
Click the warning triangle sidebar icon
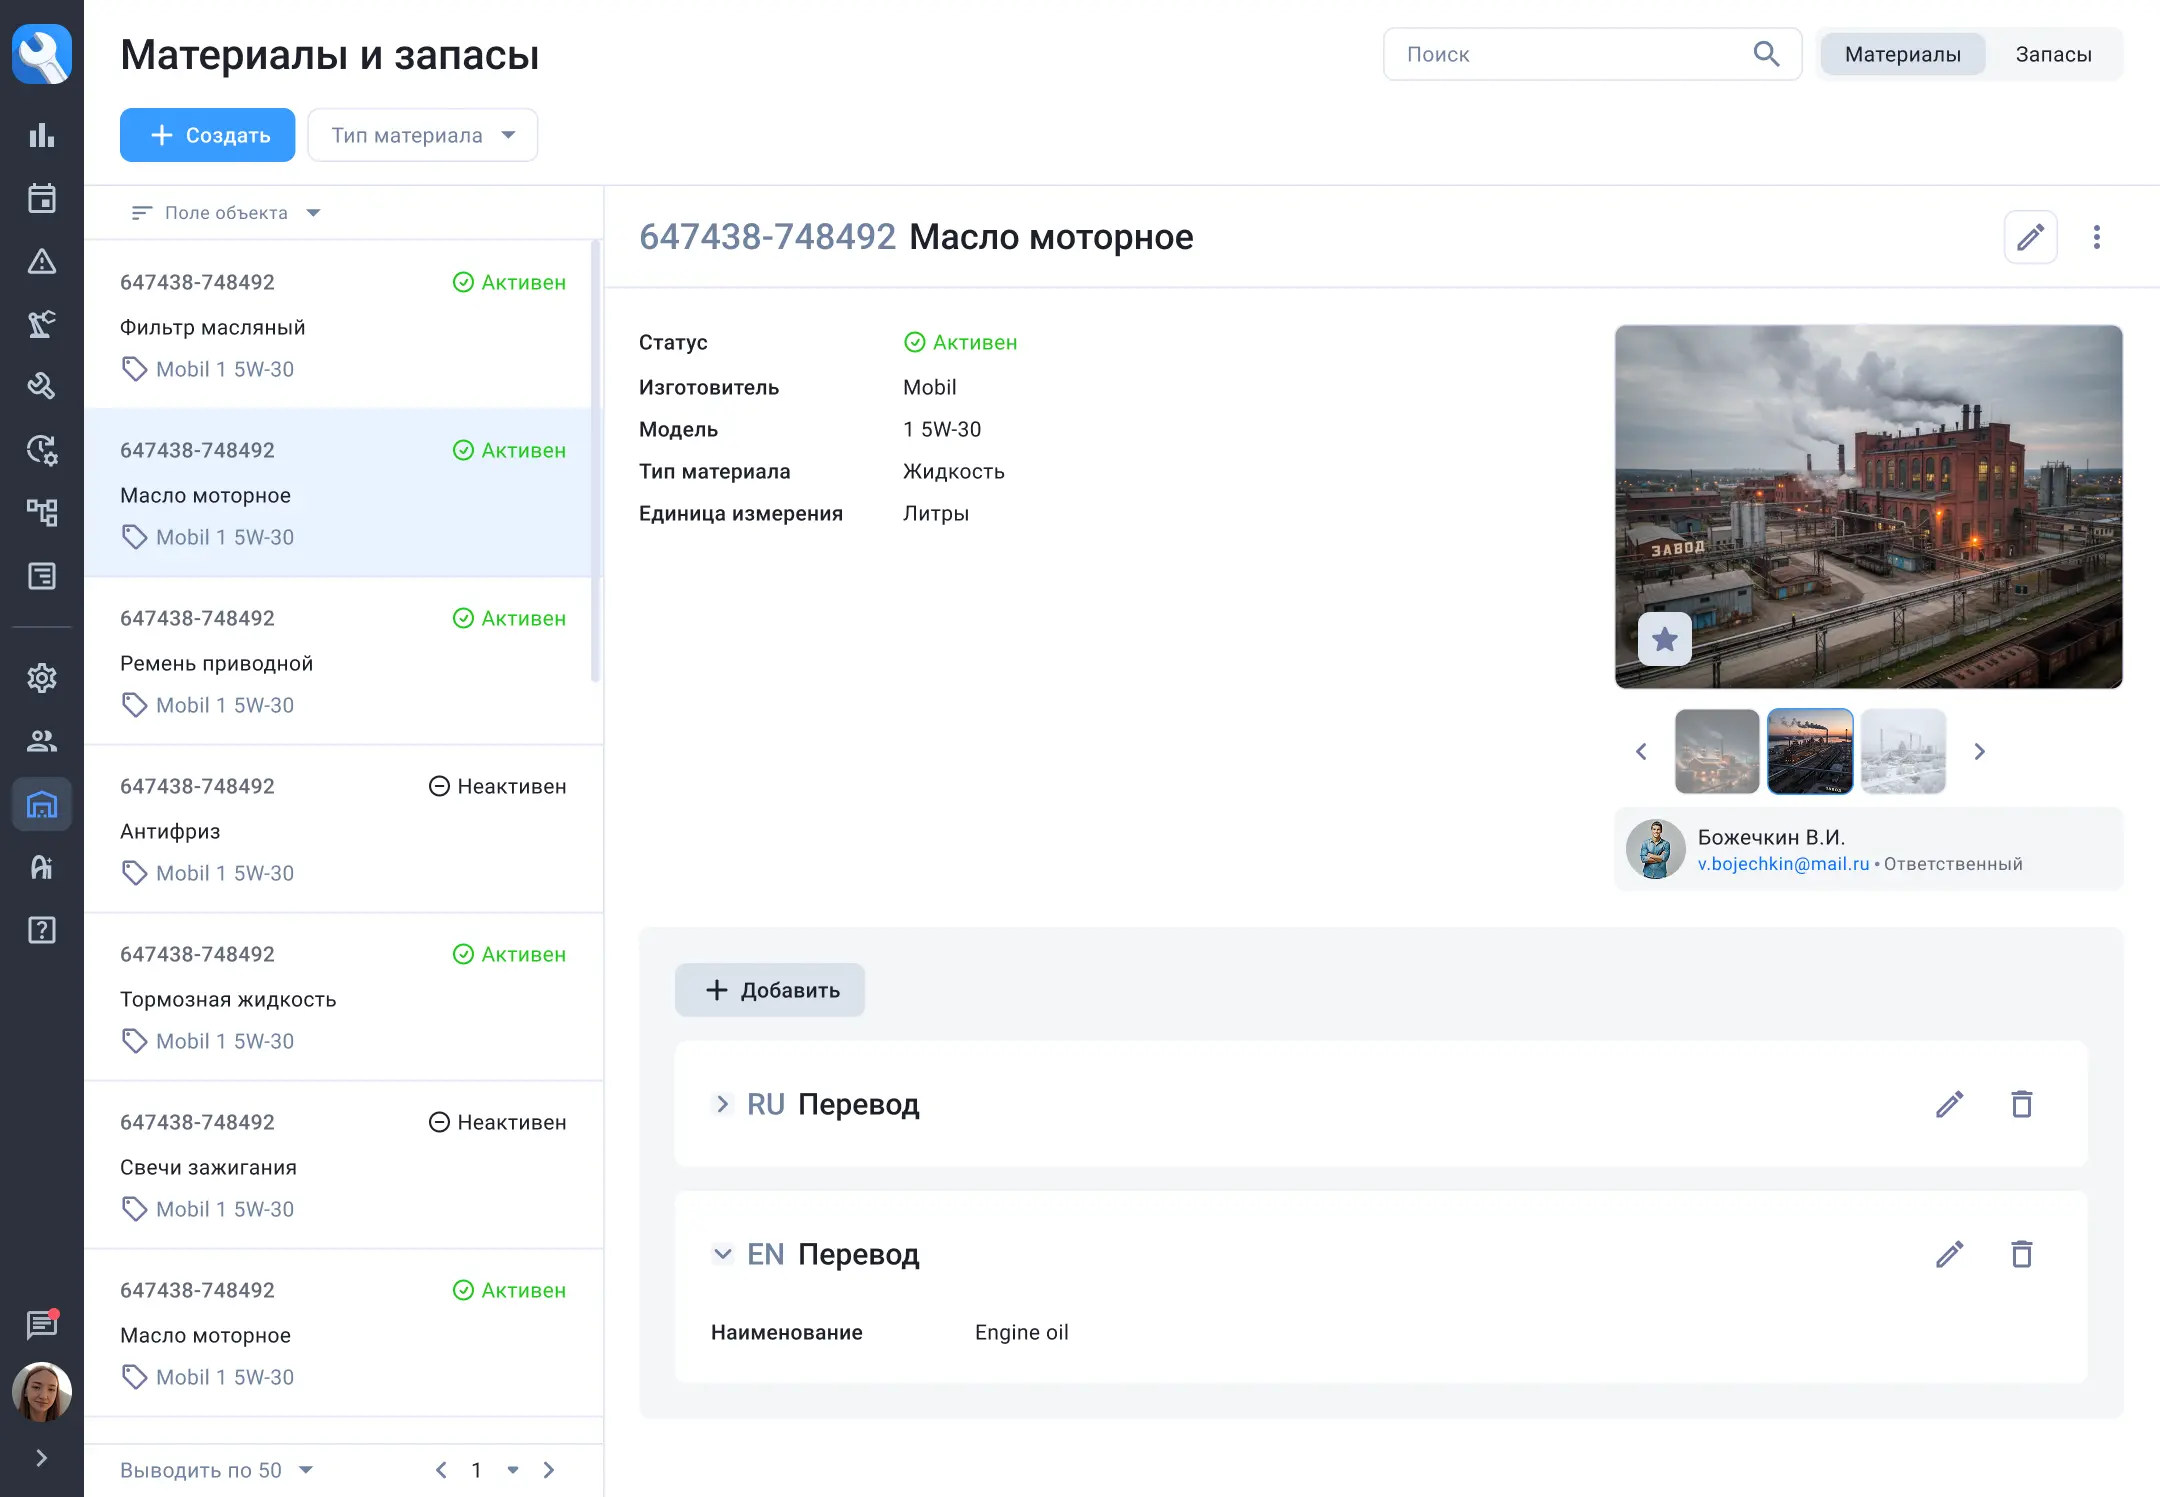[41, 262]
